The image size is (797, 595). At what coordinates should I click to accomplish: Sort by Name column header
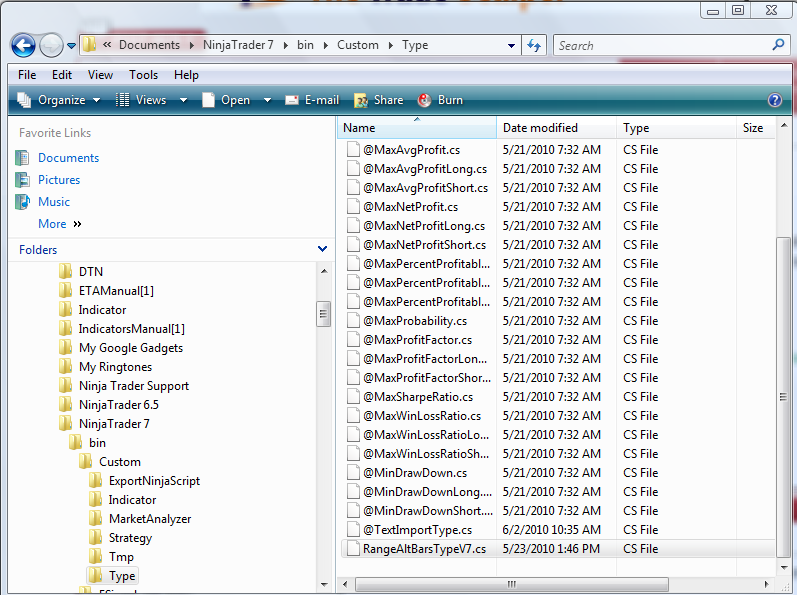point(417,128)
